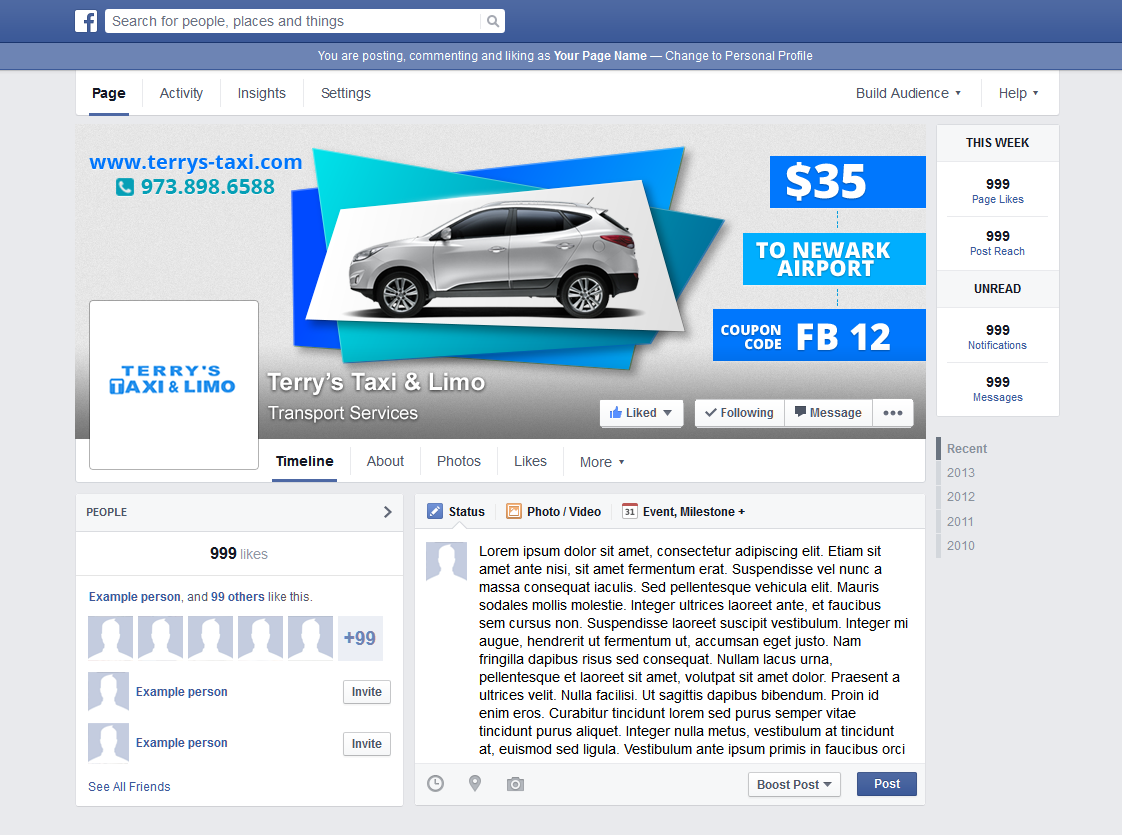View the Photos tab
The height and width of the screenshot is (835, 1122).
point(459,462)
